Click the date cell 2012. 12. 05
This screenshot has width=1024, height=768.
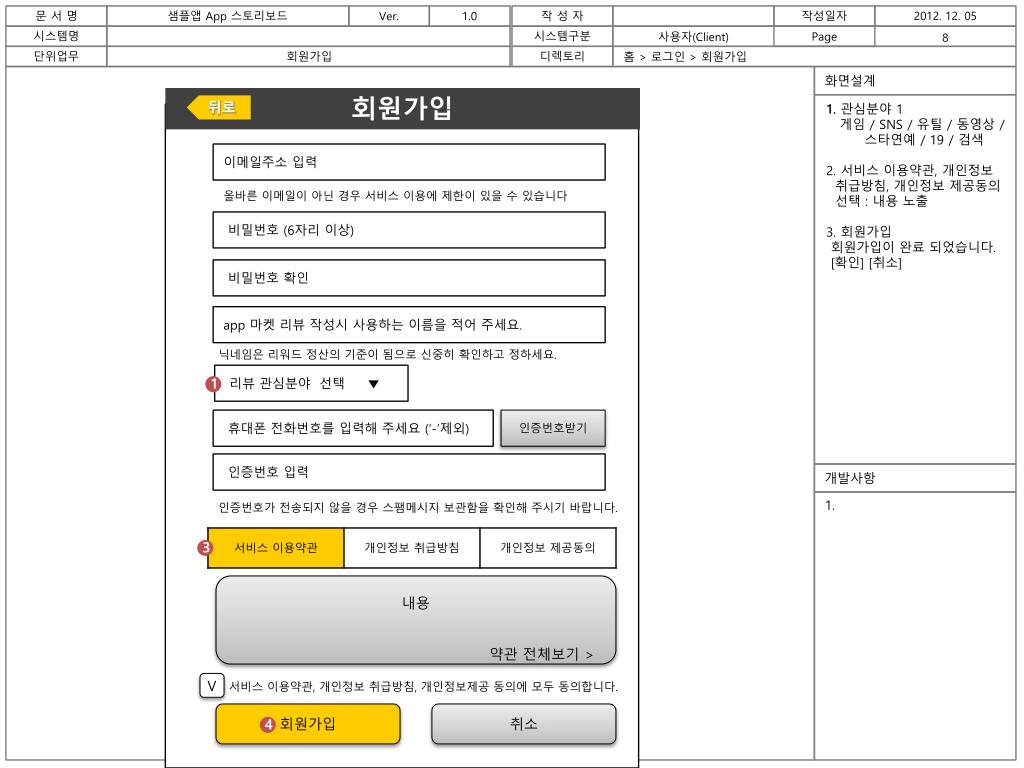coord(945,16)
